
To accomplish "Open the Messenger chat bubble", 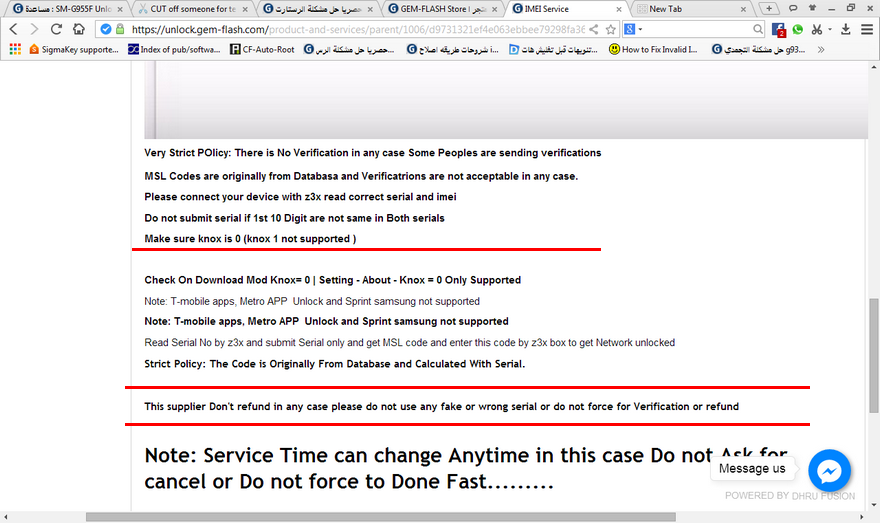I will click(829, 471).
